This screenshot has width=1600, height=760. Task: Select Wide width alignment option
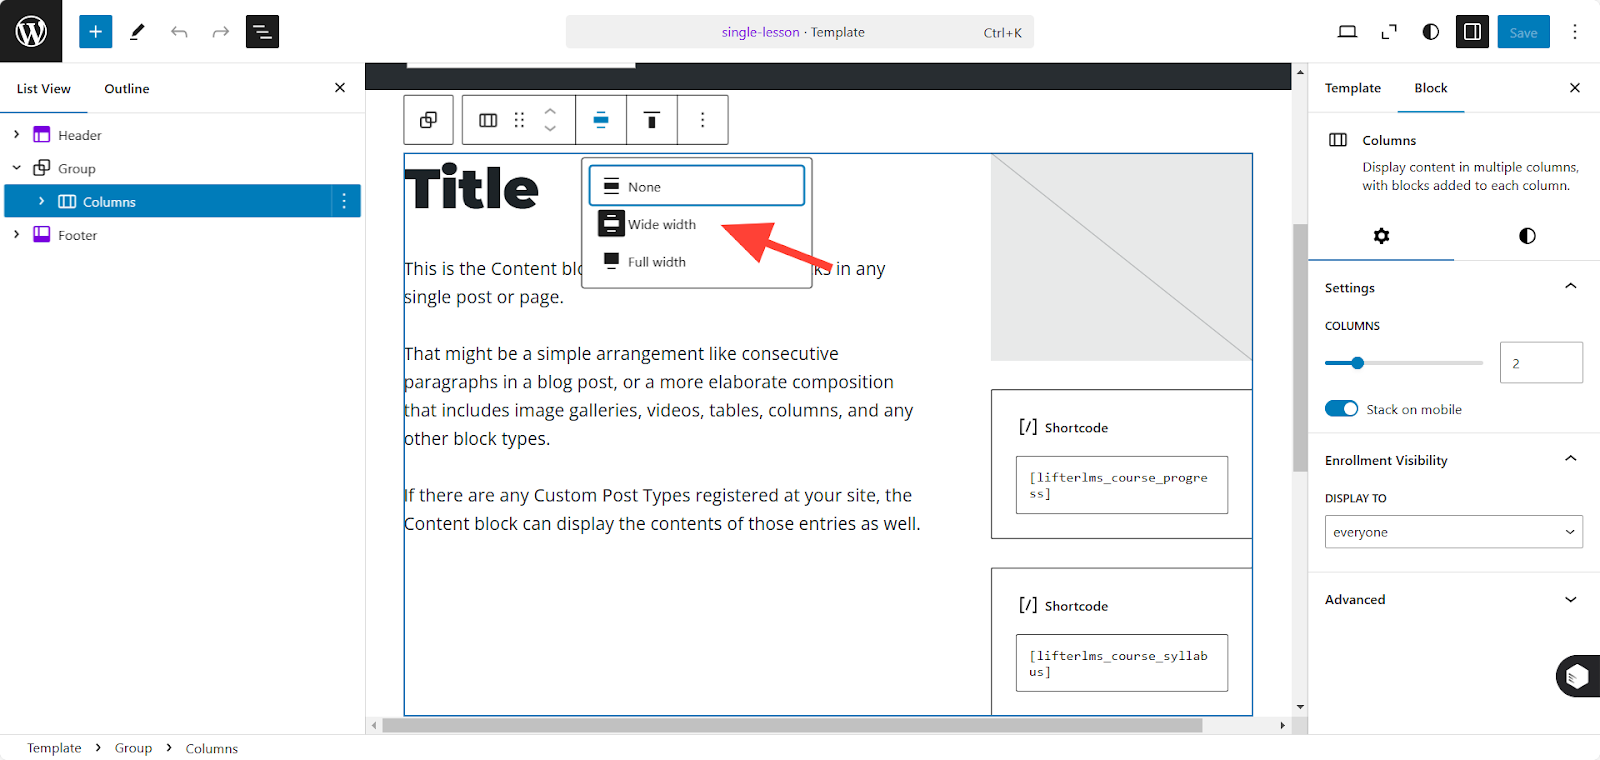661,225
